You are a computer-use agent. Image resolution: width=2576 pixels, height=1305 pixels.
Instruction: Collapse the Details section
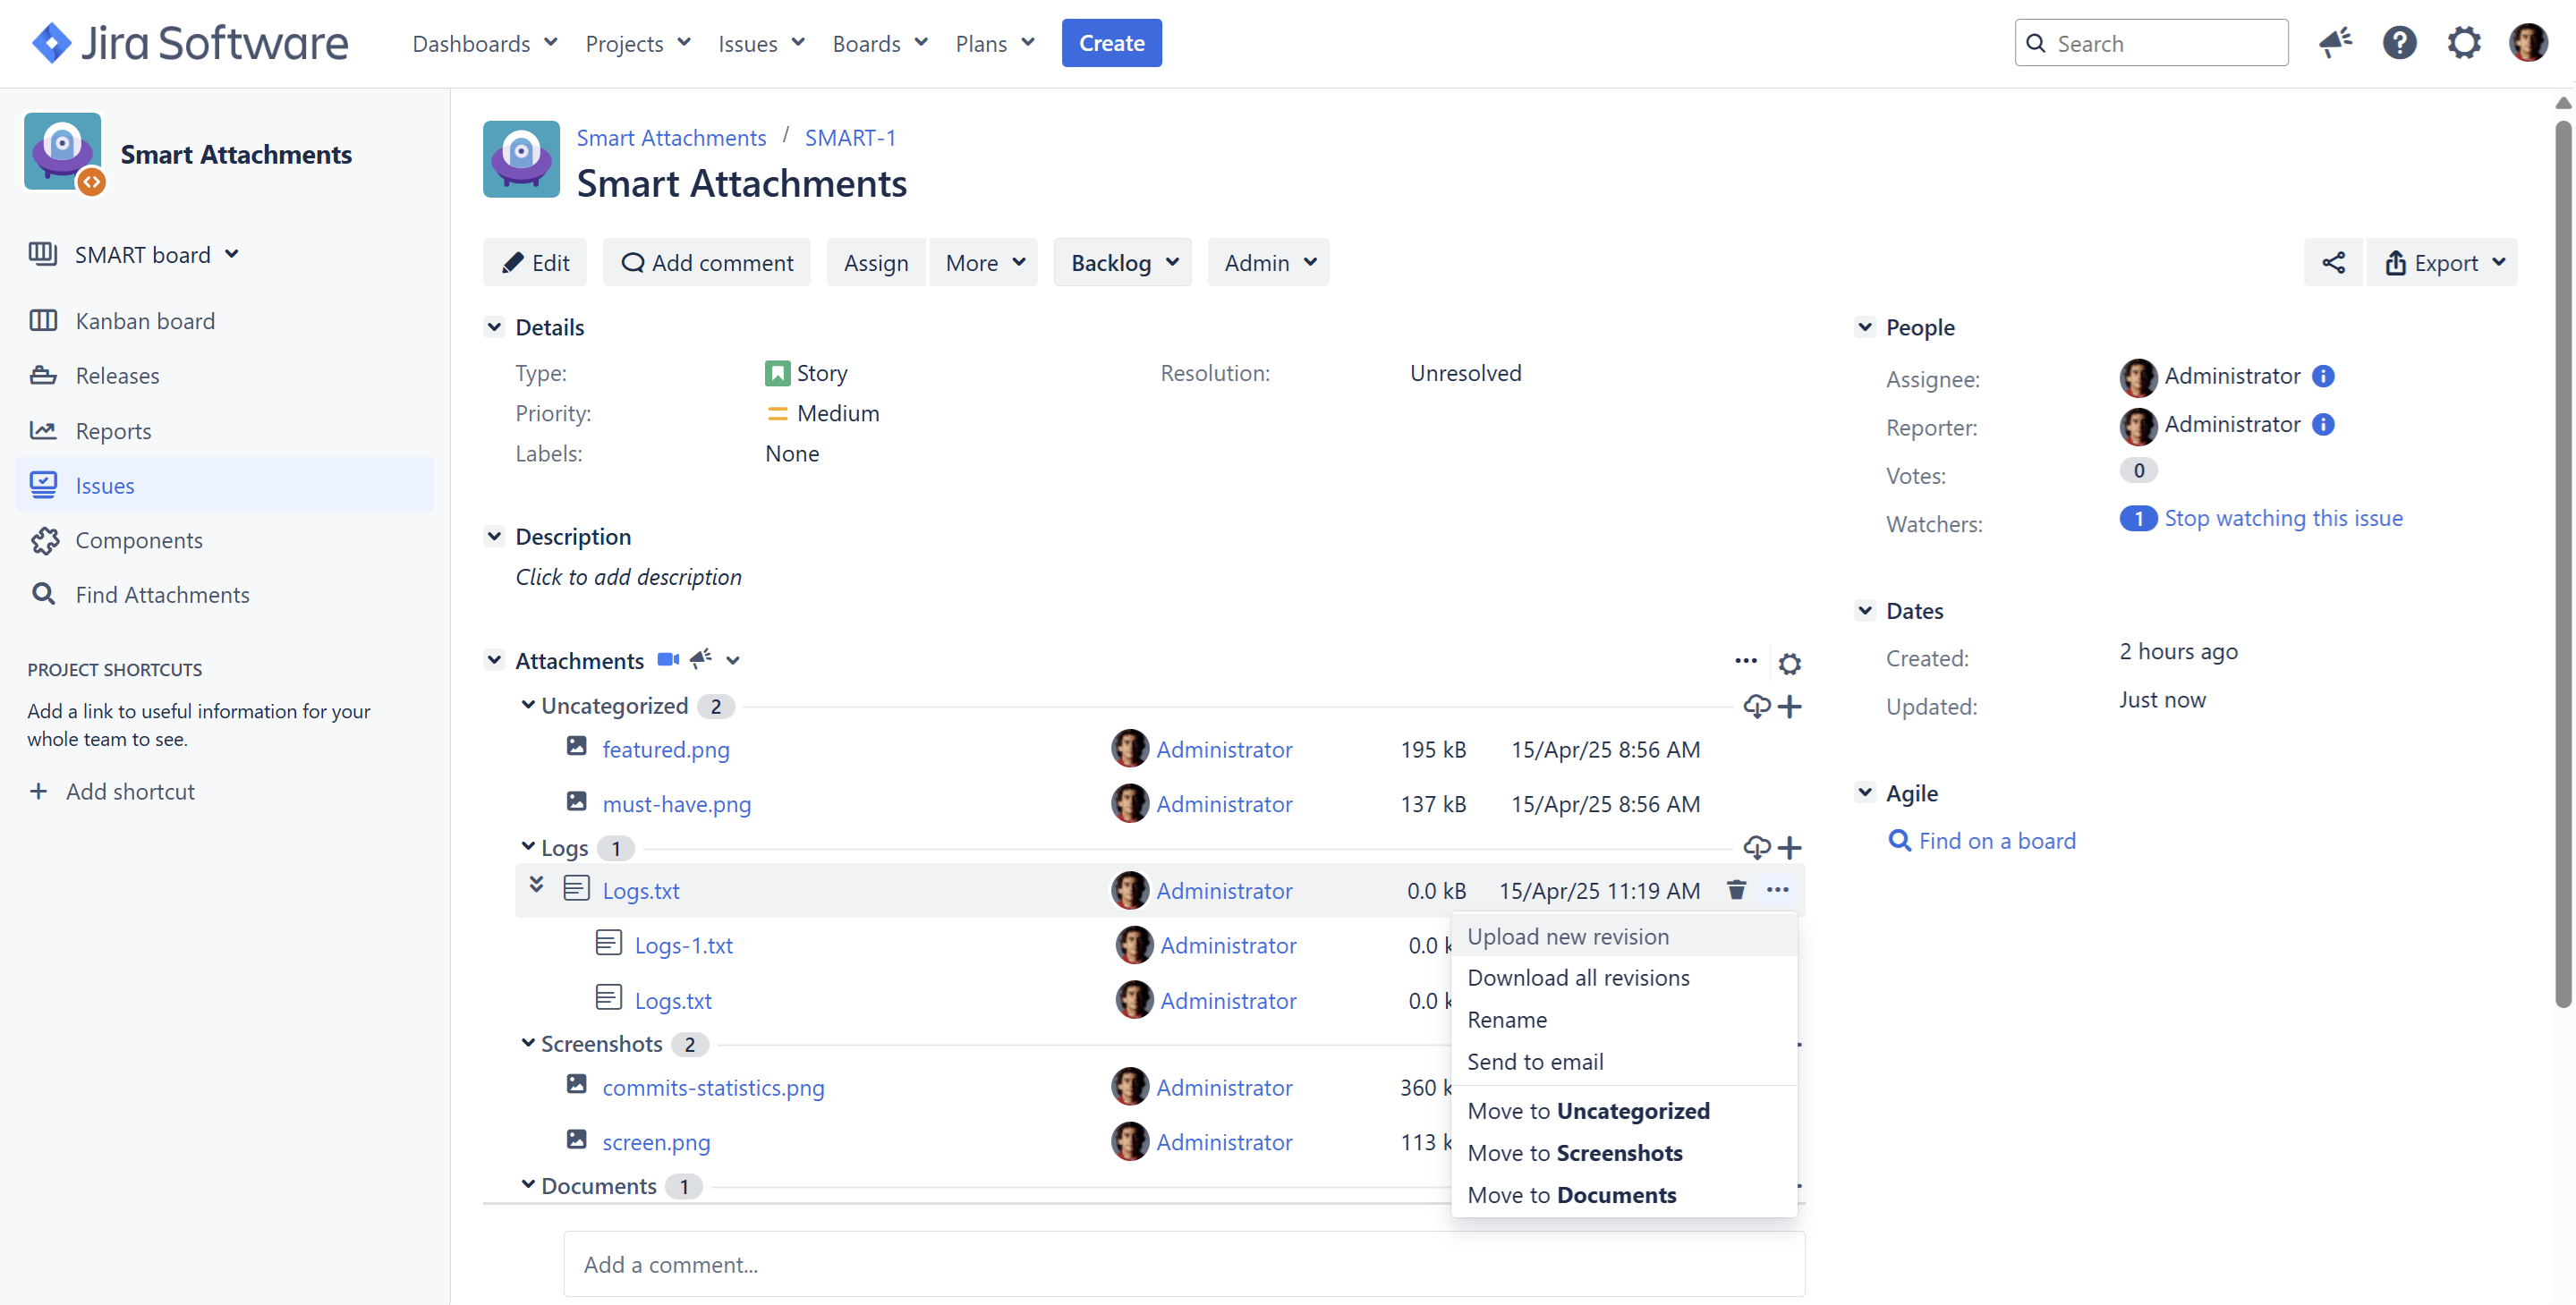[x=494, y=327]
